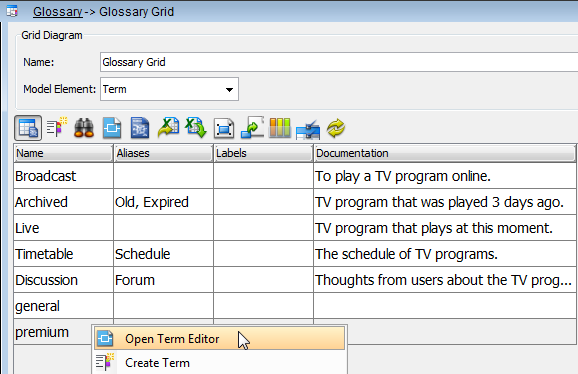Click the visualize shape arrow icon

pyautogui.click(x=252, y=127)
